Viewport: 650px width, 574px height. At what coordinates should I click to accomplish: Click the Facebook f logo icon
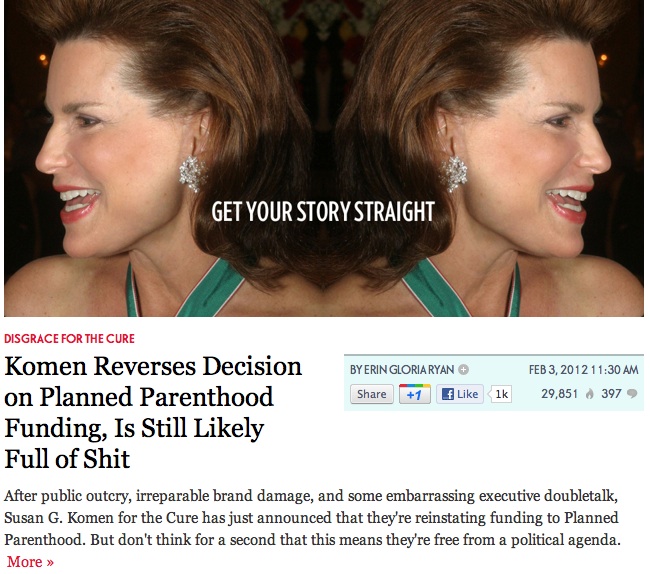coord(448,394)
